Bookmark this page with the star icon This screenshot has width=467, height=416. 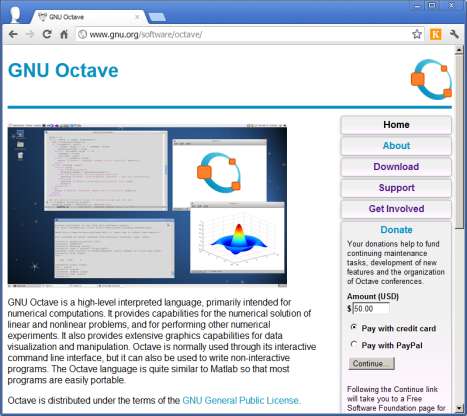point(417,34)
